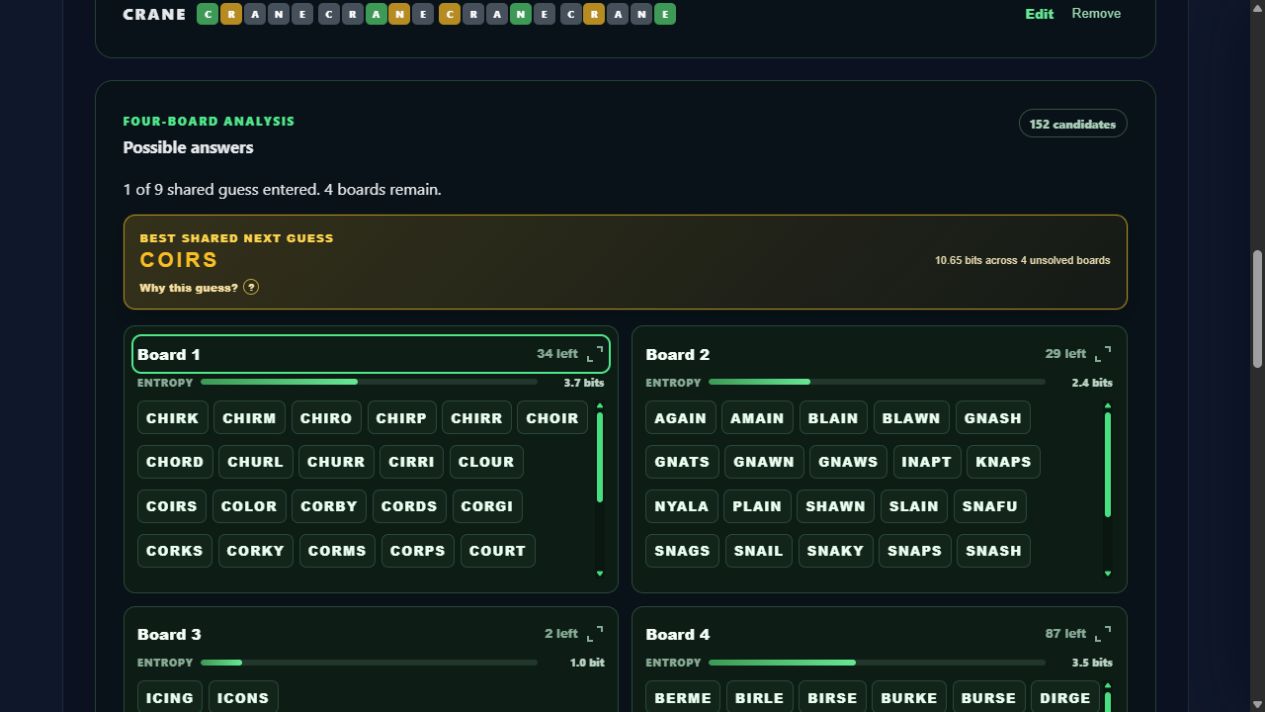Click the Board 1 entropy bar
The height and width of the screenshot is (712, 1265).
point(369,382)
